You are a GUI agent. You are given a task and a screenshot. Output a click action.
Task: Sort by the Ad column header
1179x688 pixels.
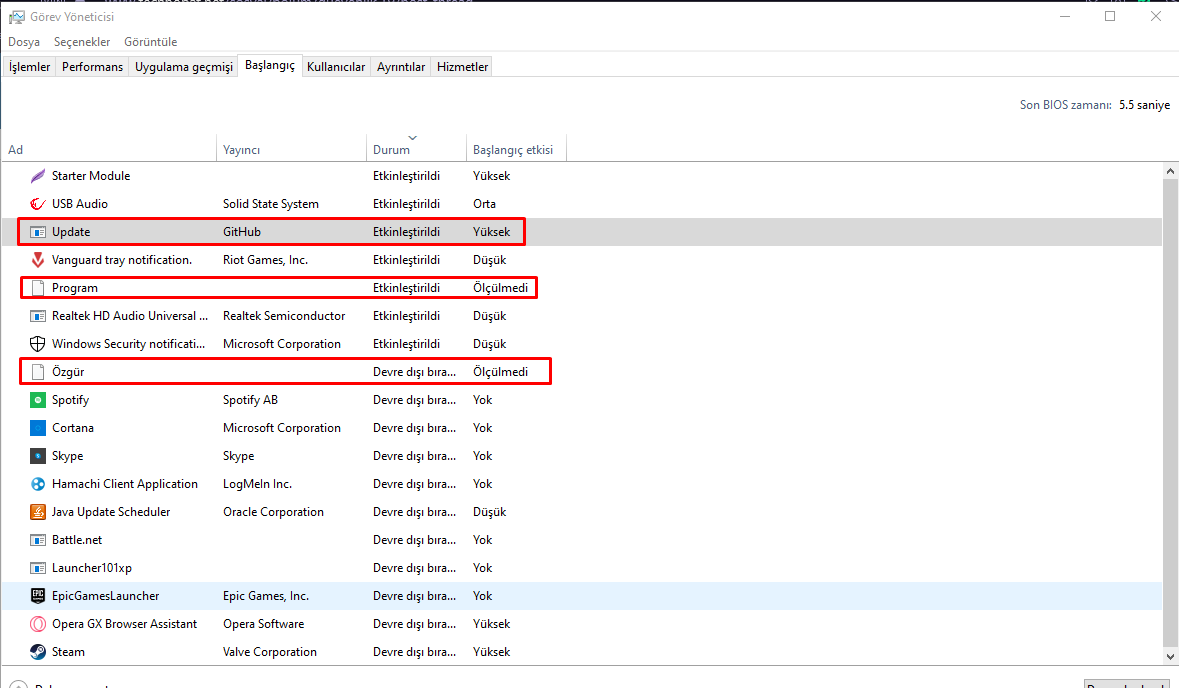pyautogui.click(x=110, y=148)
